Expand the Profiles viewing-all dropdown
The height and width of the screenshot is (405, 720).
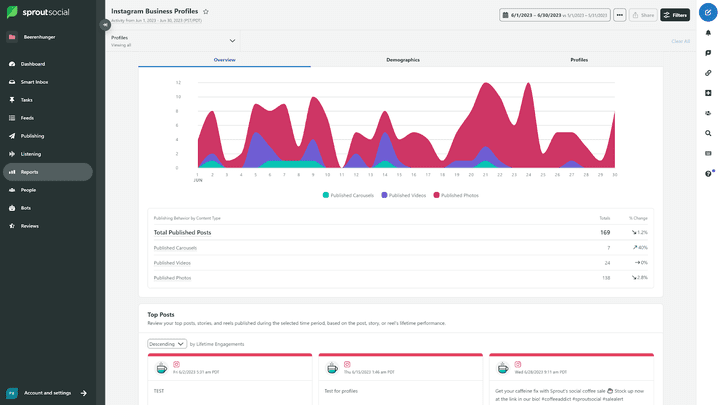tap(232, 41)
